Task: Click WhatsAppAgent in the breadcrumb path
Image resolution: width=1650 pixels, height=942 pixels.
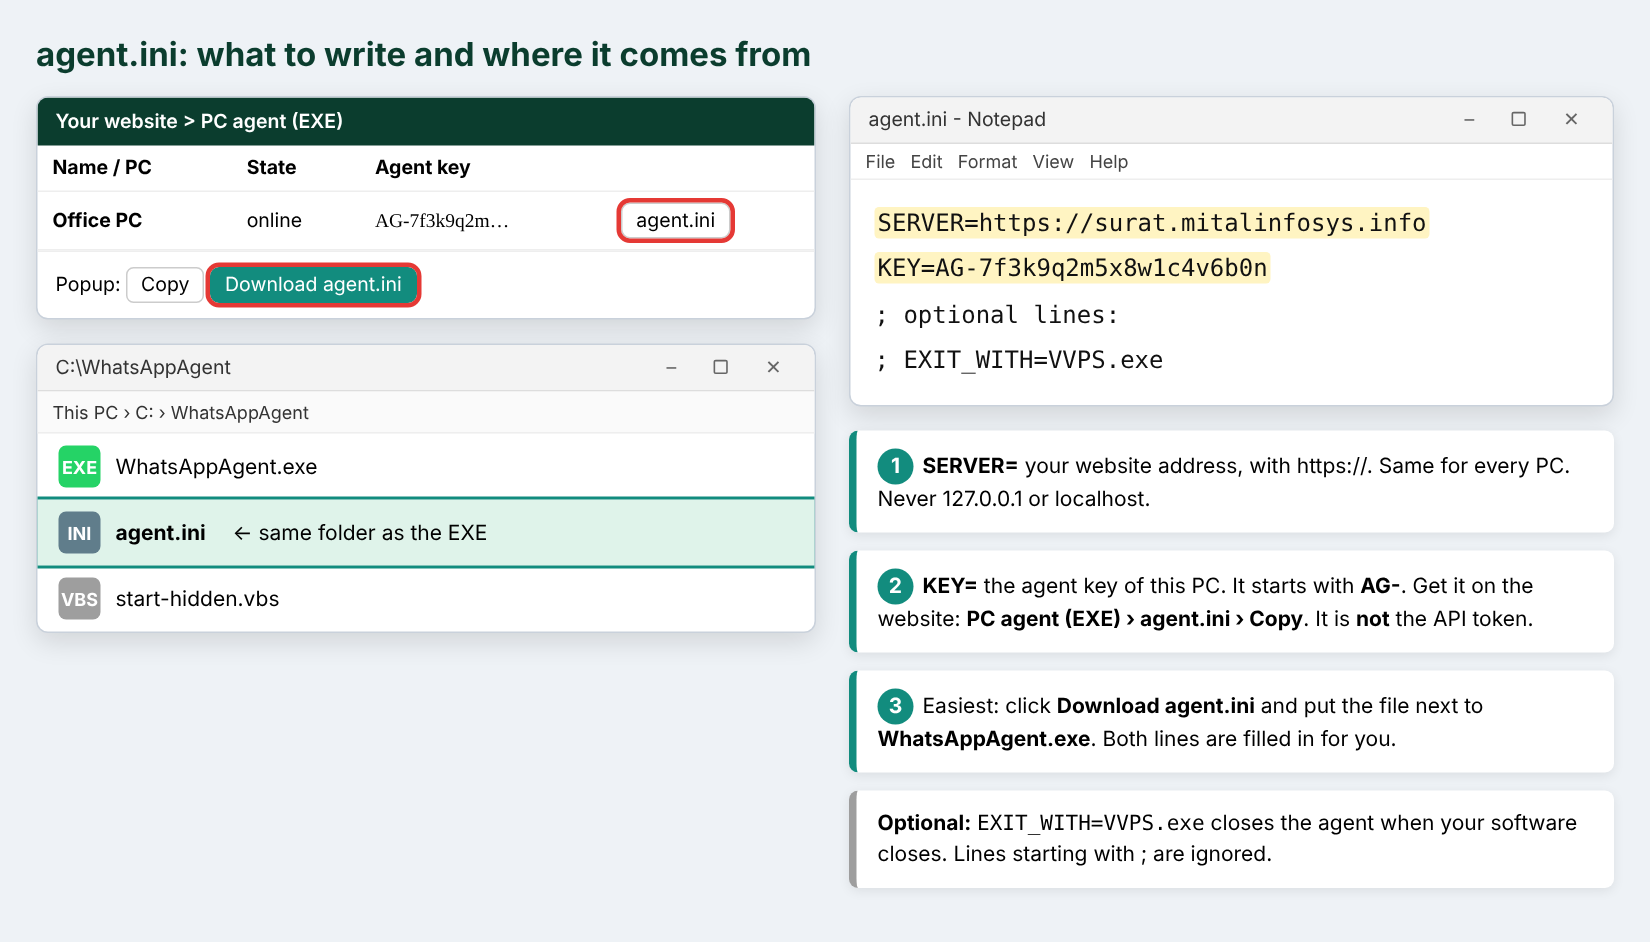Action: 240,413
